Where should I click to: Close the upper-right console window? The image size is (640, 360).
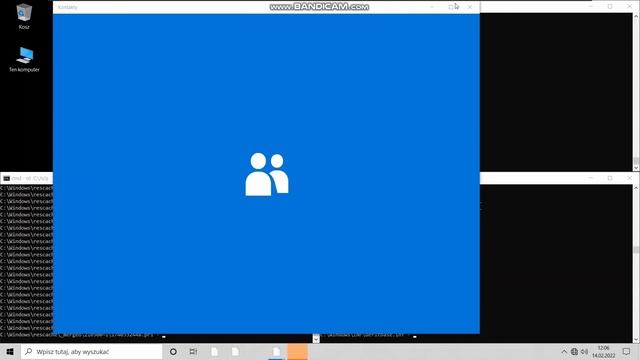[629, 7]
